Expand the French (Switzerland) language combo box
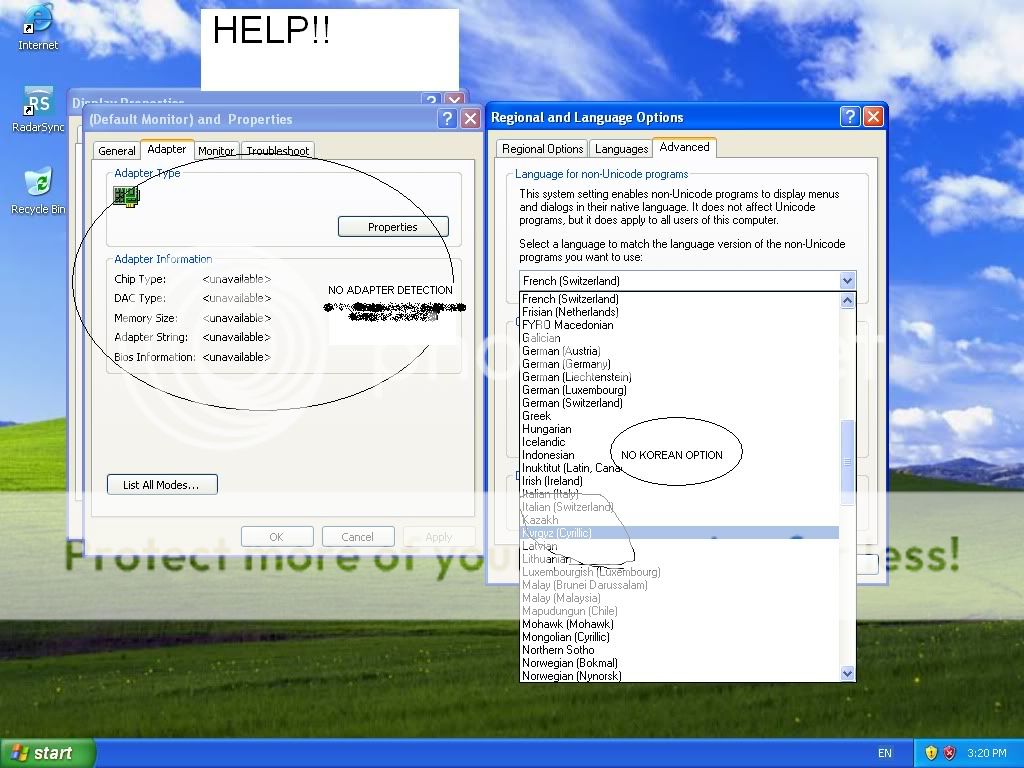The image size is (1024, 768). [x=847, y=281]
